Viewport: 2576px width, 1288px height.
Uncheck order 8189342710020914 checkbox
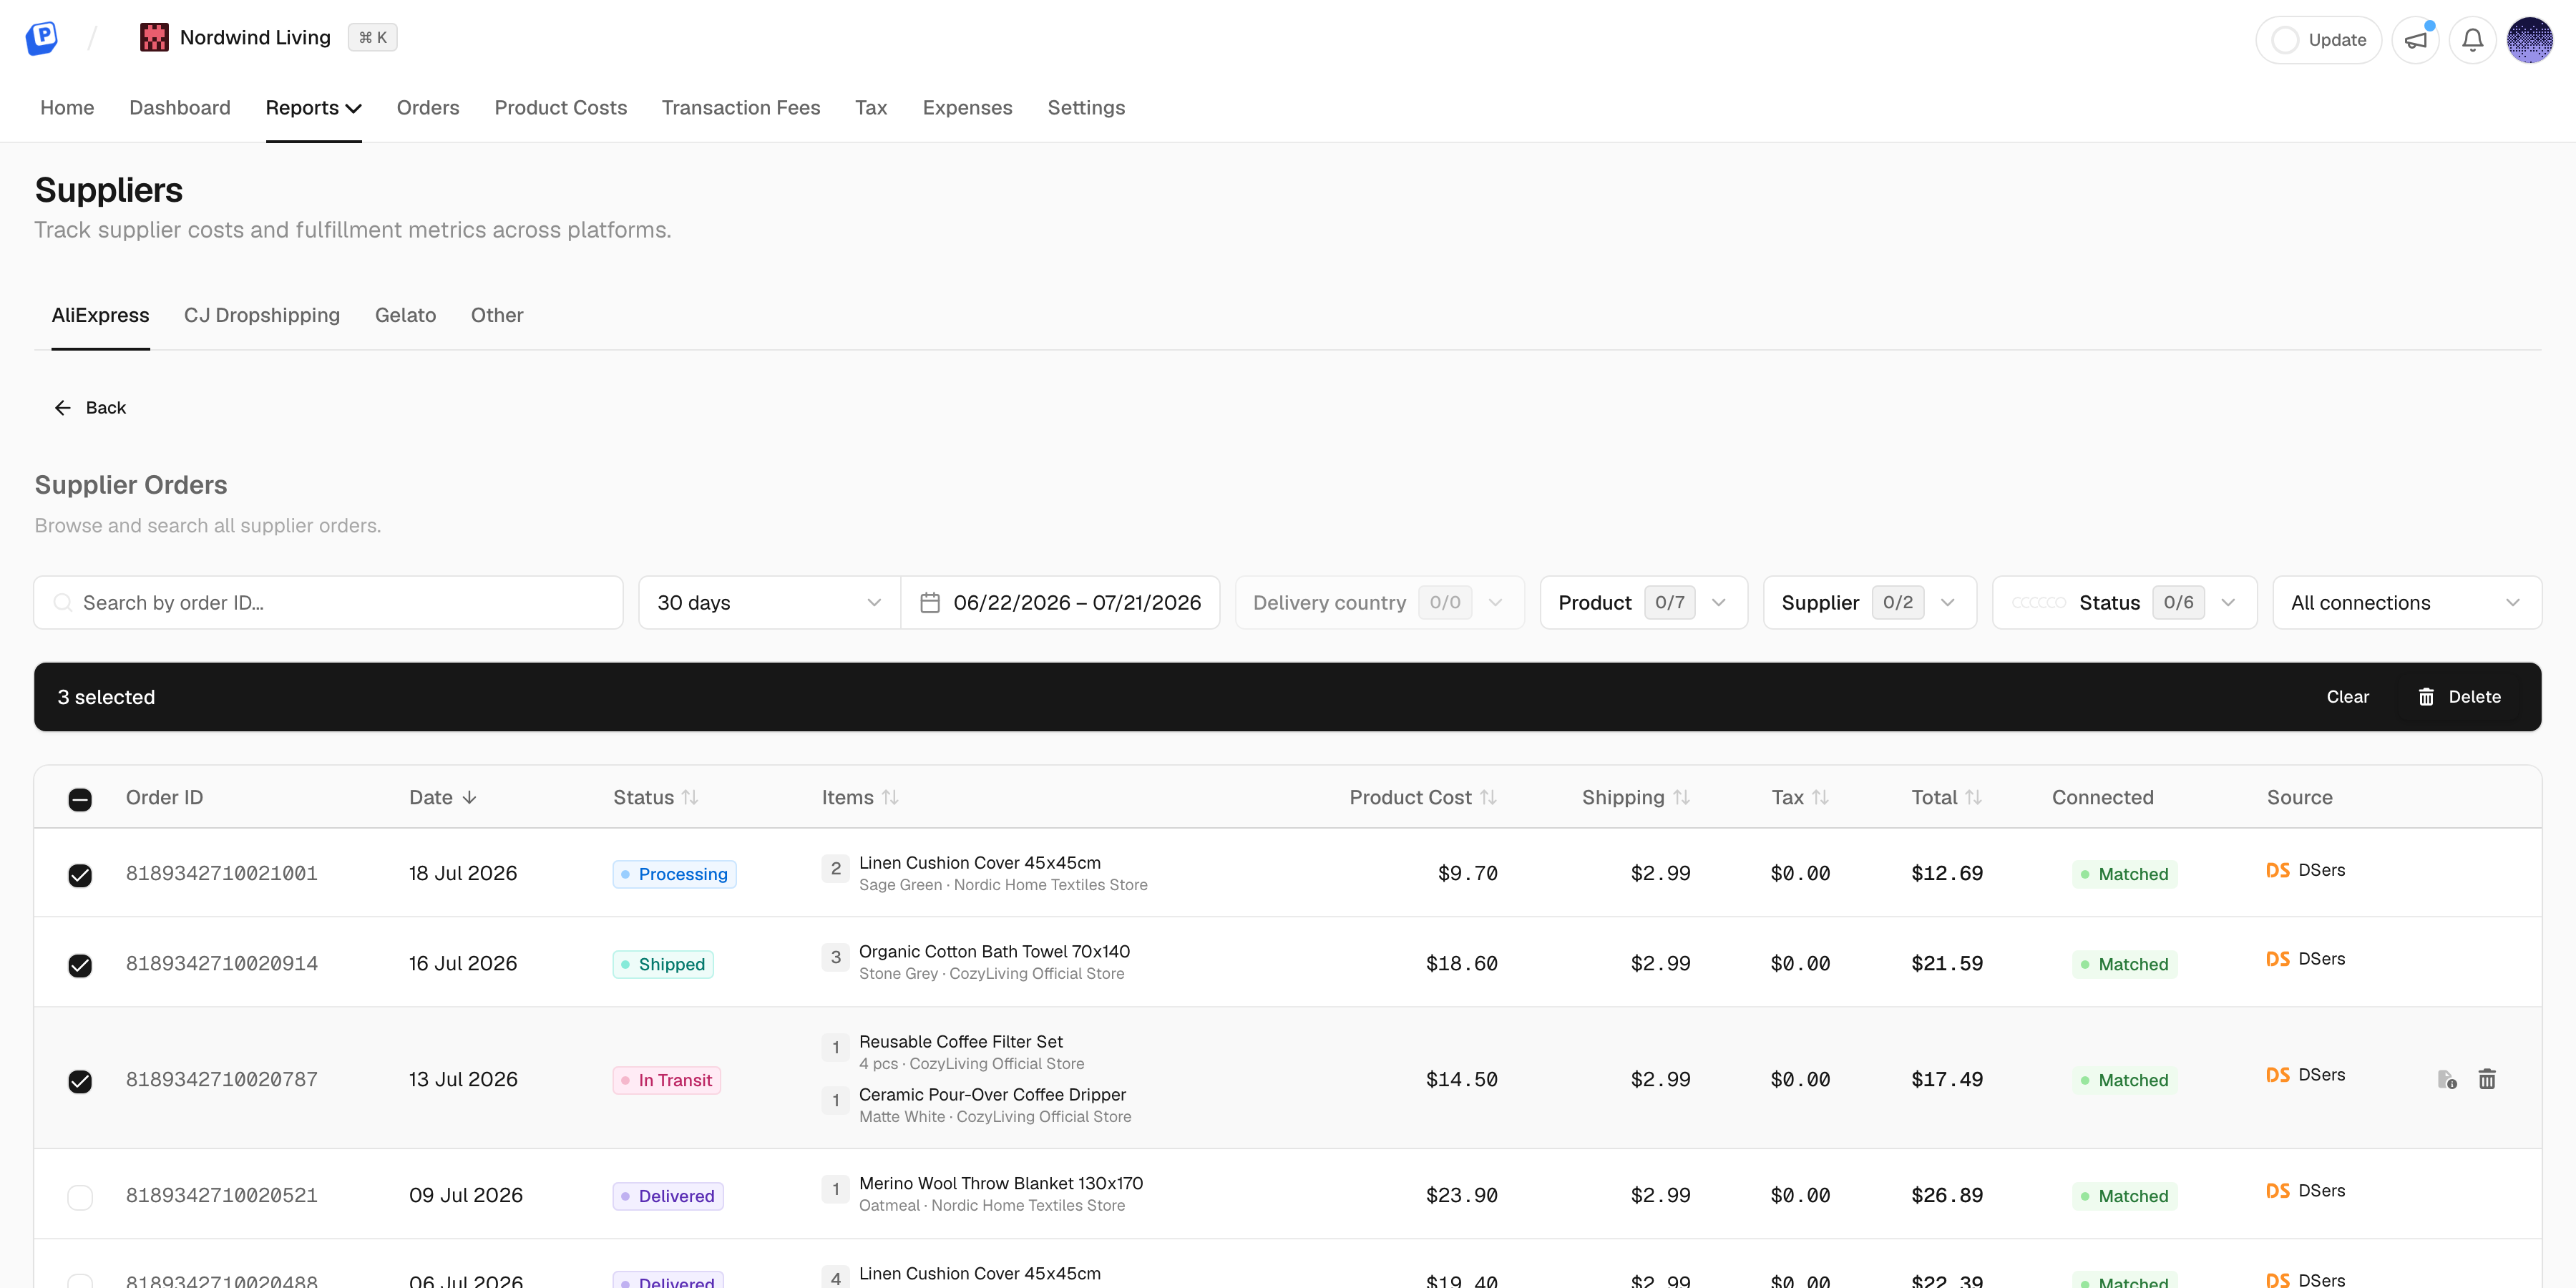pyautogui.click(x=80, y=965)
